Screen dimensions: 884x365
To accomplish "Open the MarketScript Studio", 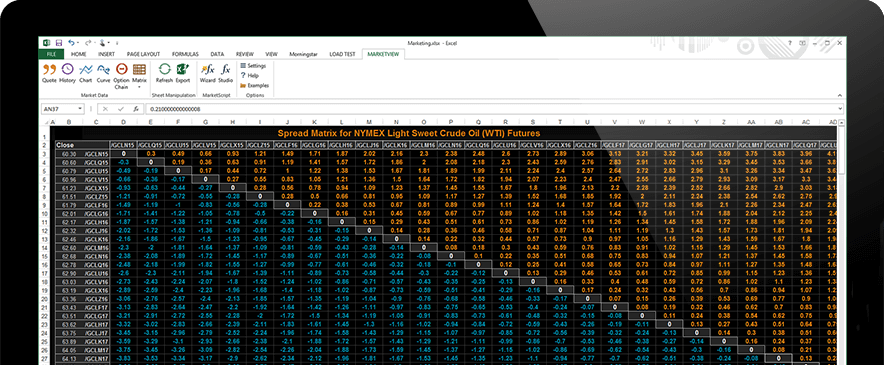I will (x=226, y=73).
